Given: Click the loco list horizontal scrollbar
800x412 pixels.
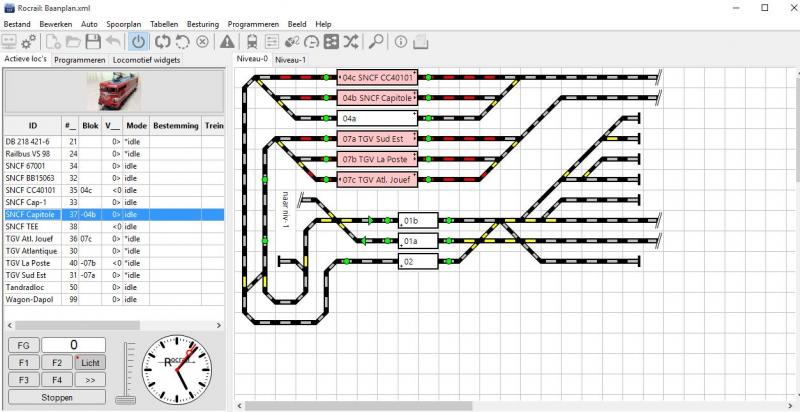Looking at the screenshot, I should [77, 325].
